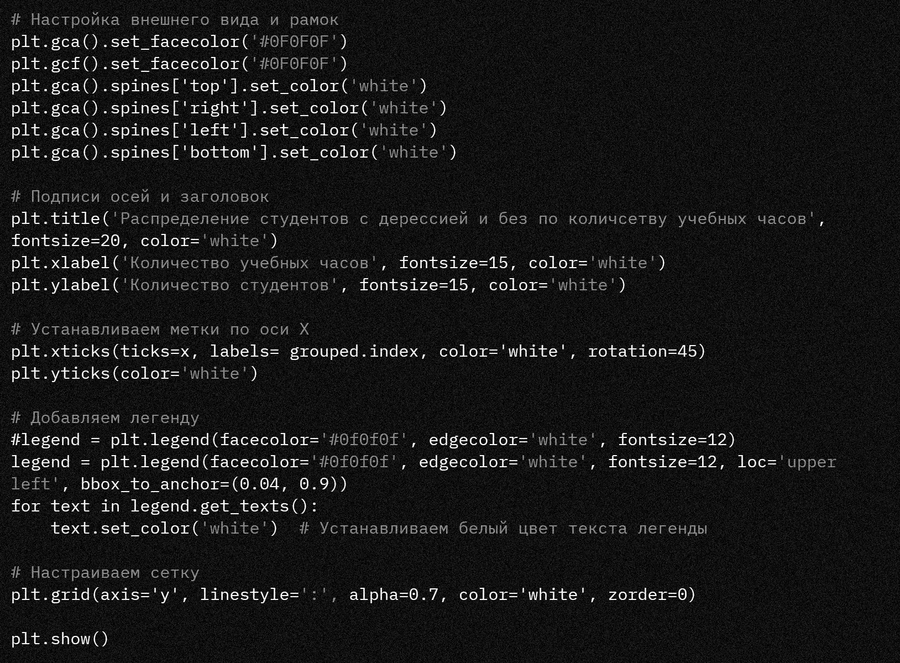Click the plt.title line of code
Screen dimensions: 900x663
[x=418, y=218]
